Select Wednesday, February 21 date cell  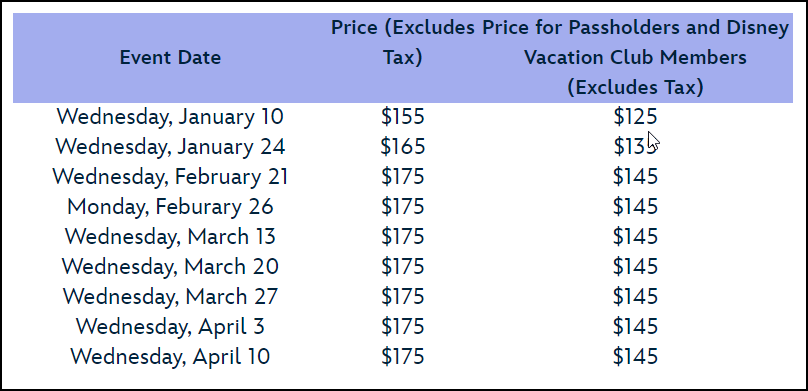click(x=170, y=176)
